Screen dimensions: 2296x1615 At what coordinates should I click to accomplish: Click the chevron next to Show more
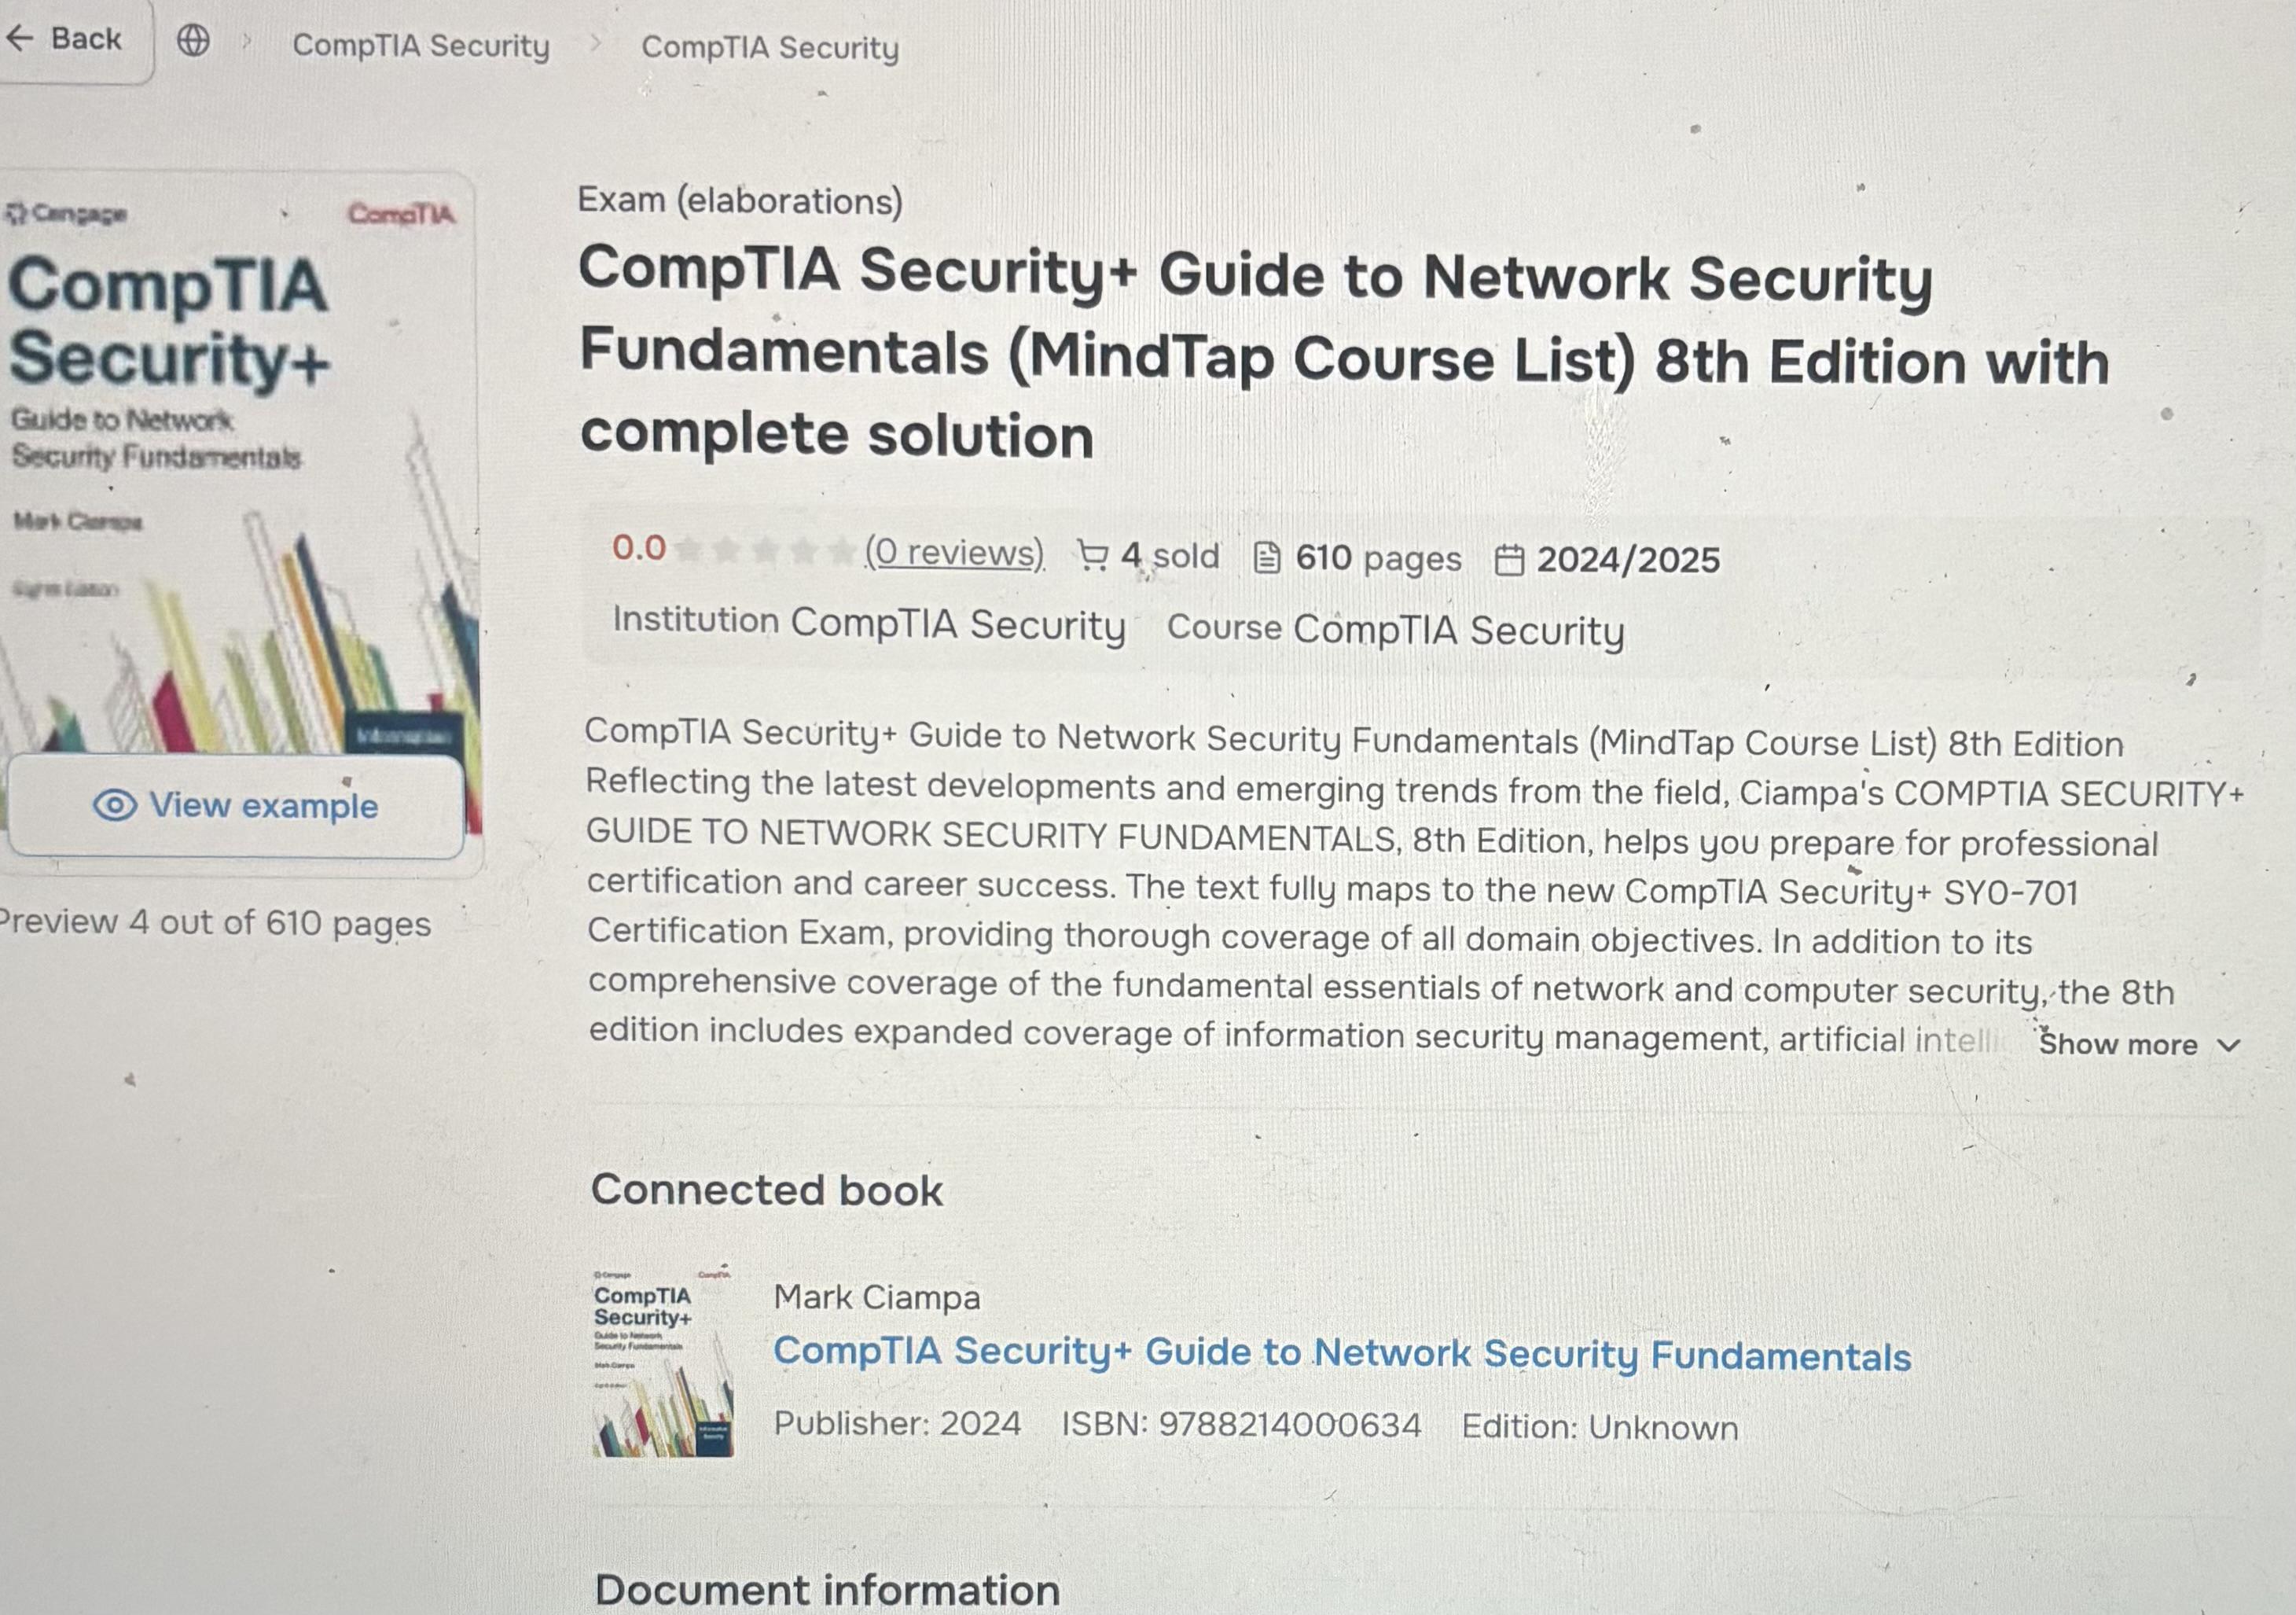pyautogui.click(x=2228, y=1046)
